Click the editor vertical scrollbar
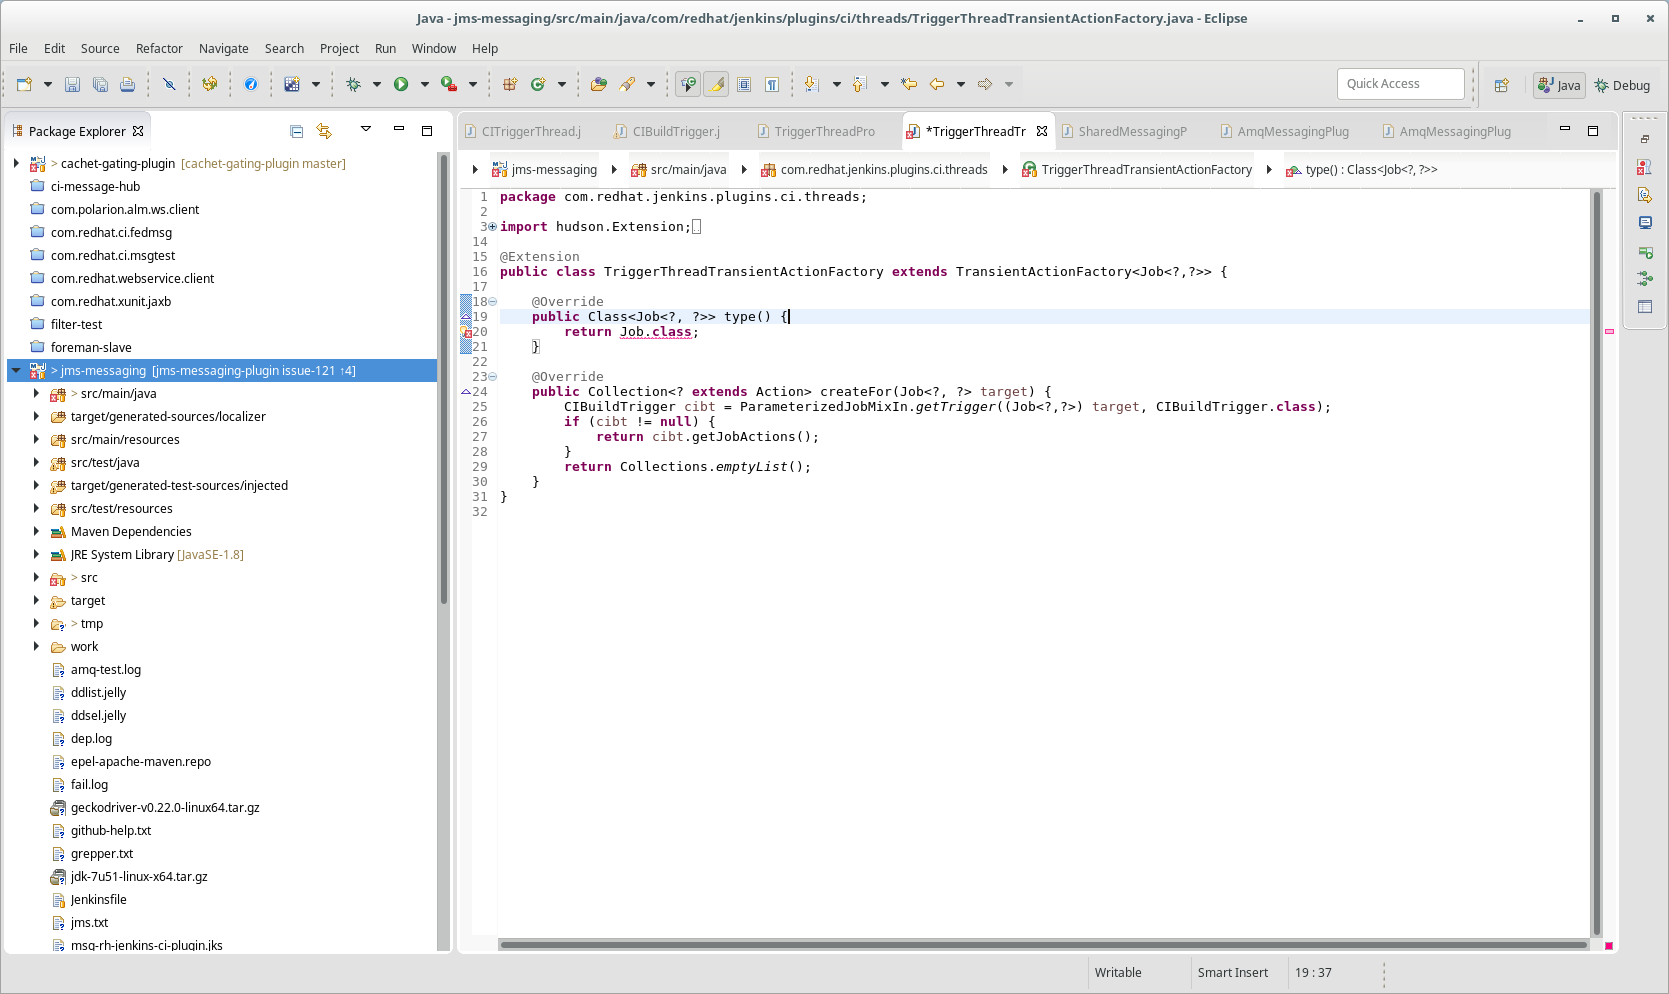 click(x=1597, y=563)
